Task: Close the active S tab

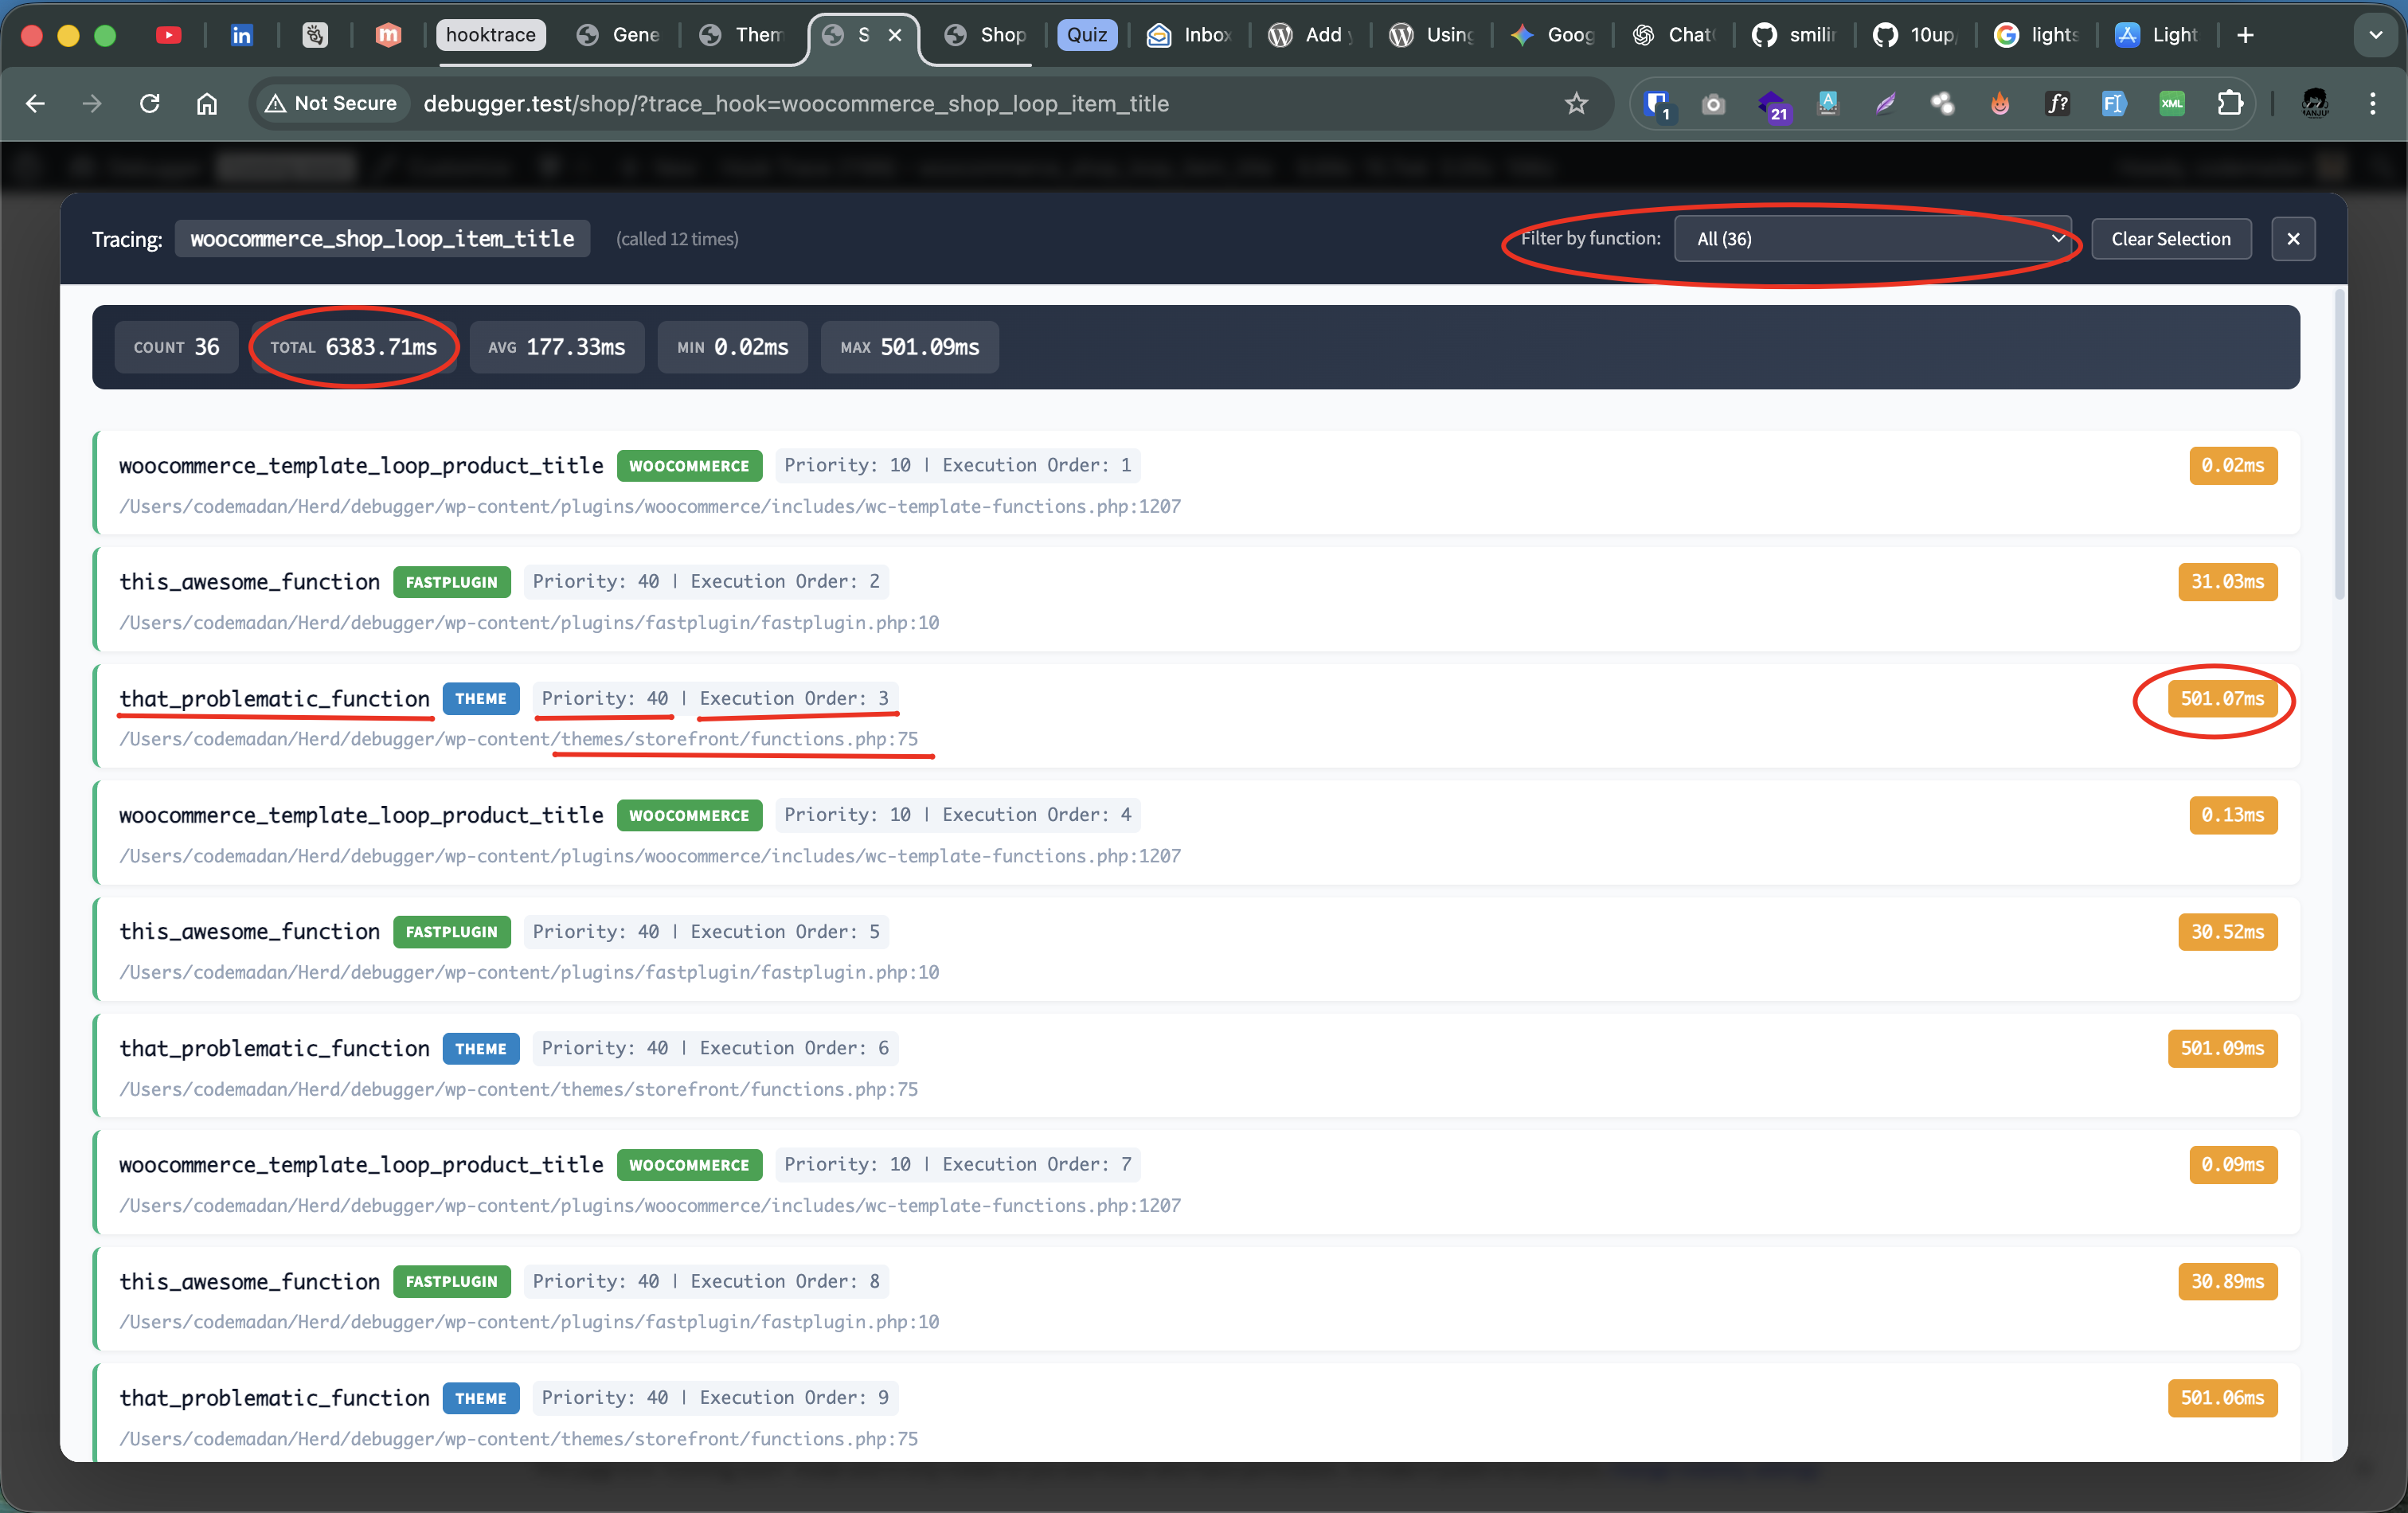Action: (895, 35)
